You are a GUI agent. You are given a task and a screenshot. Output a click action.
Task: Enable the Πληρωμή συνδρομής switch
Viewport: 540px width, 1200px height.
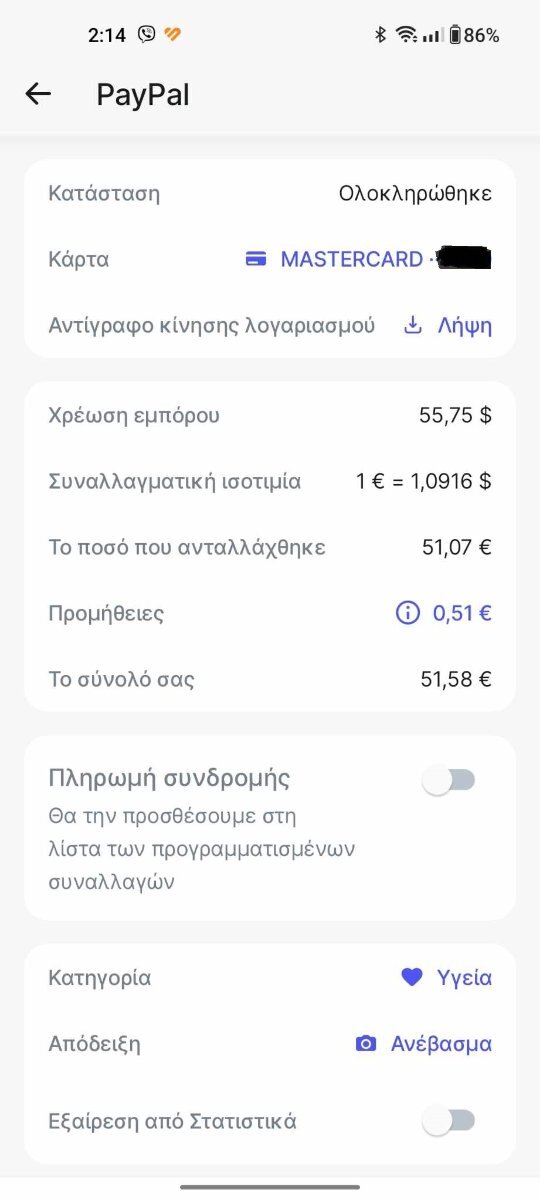pyautogui.click(x=449, y=780)
